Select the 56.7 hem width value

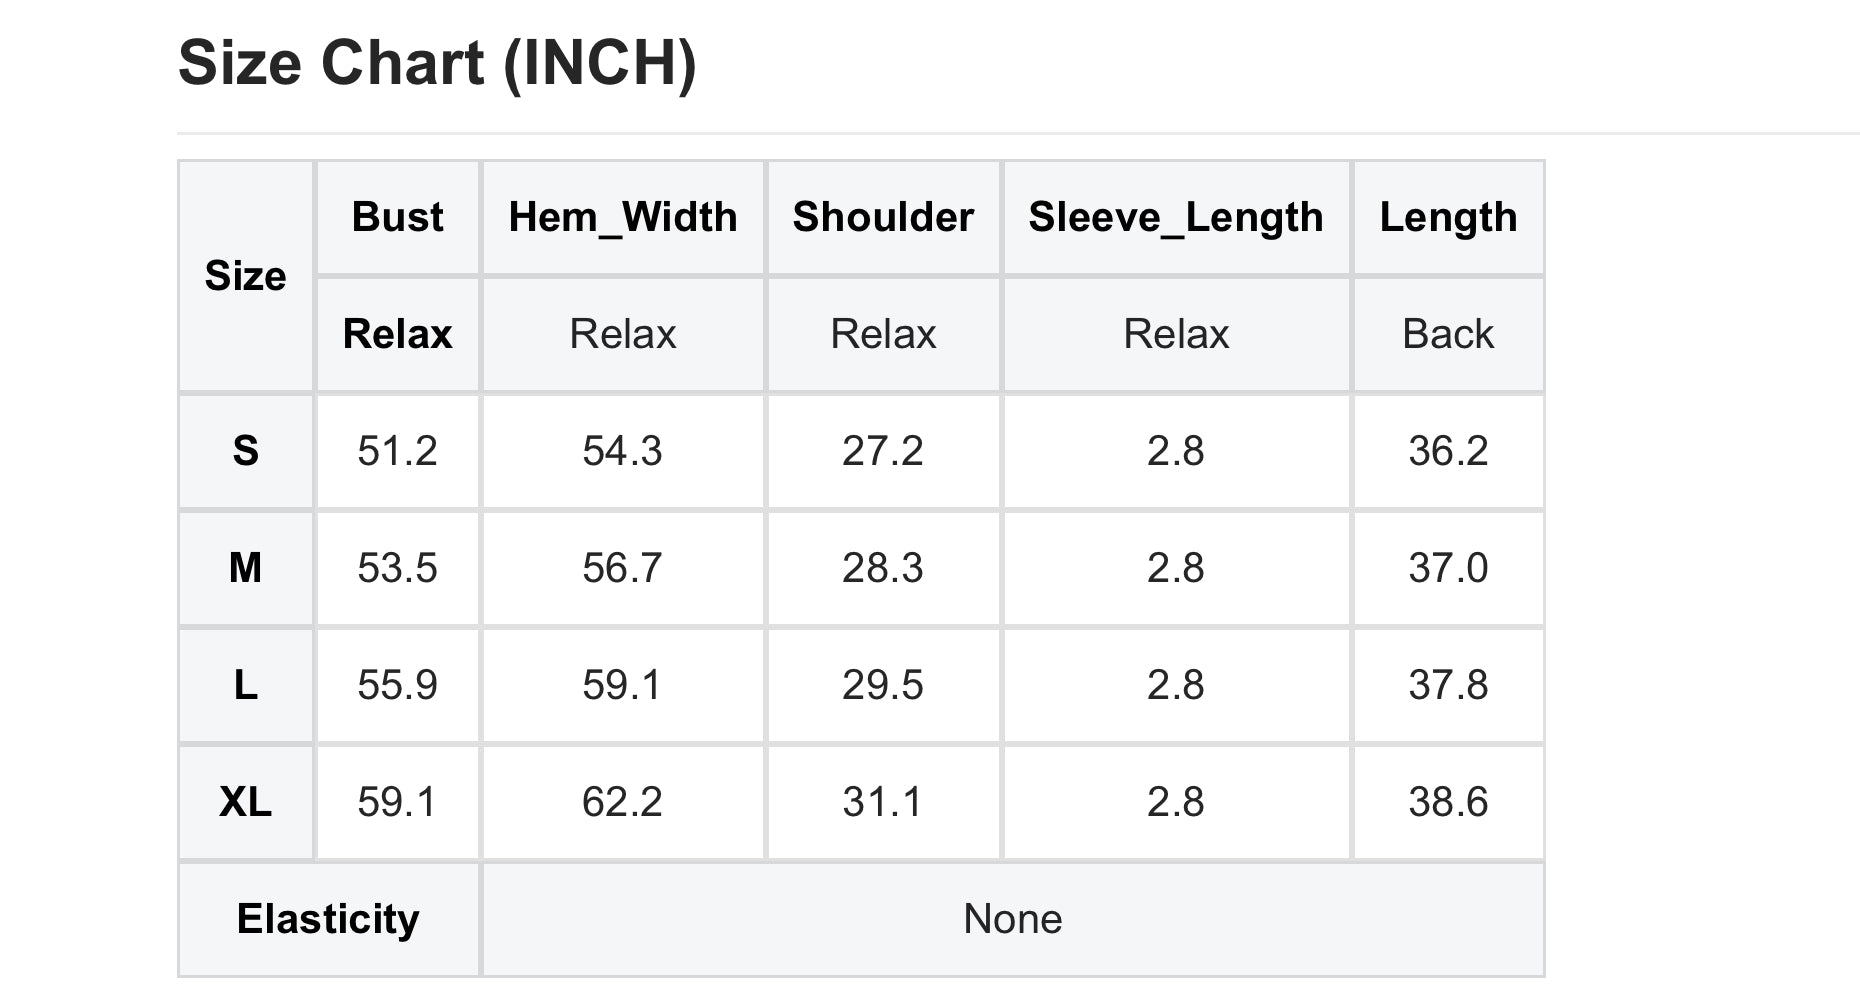pyautogui.click(x=623, y=568)
